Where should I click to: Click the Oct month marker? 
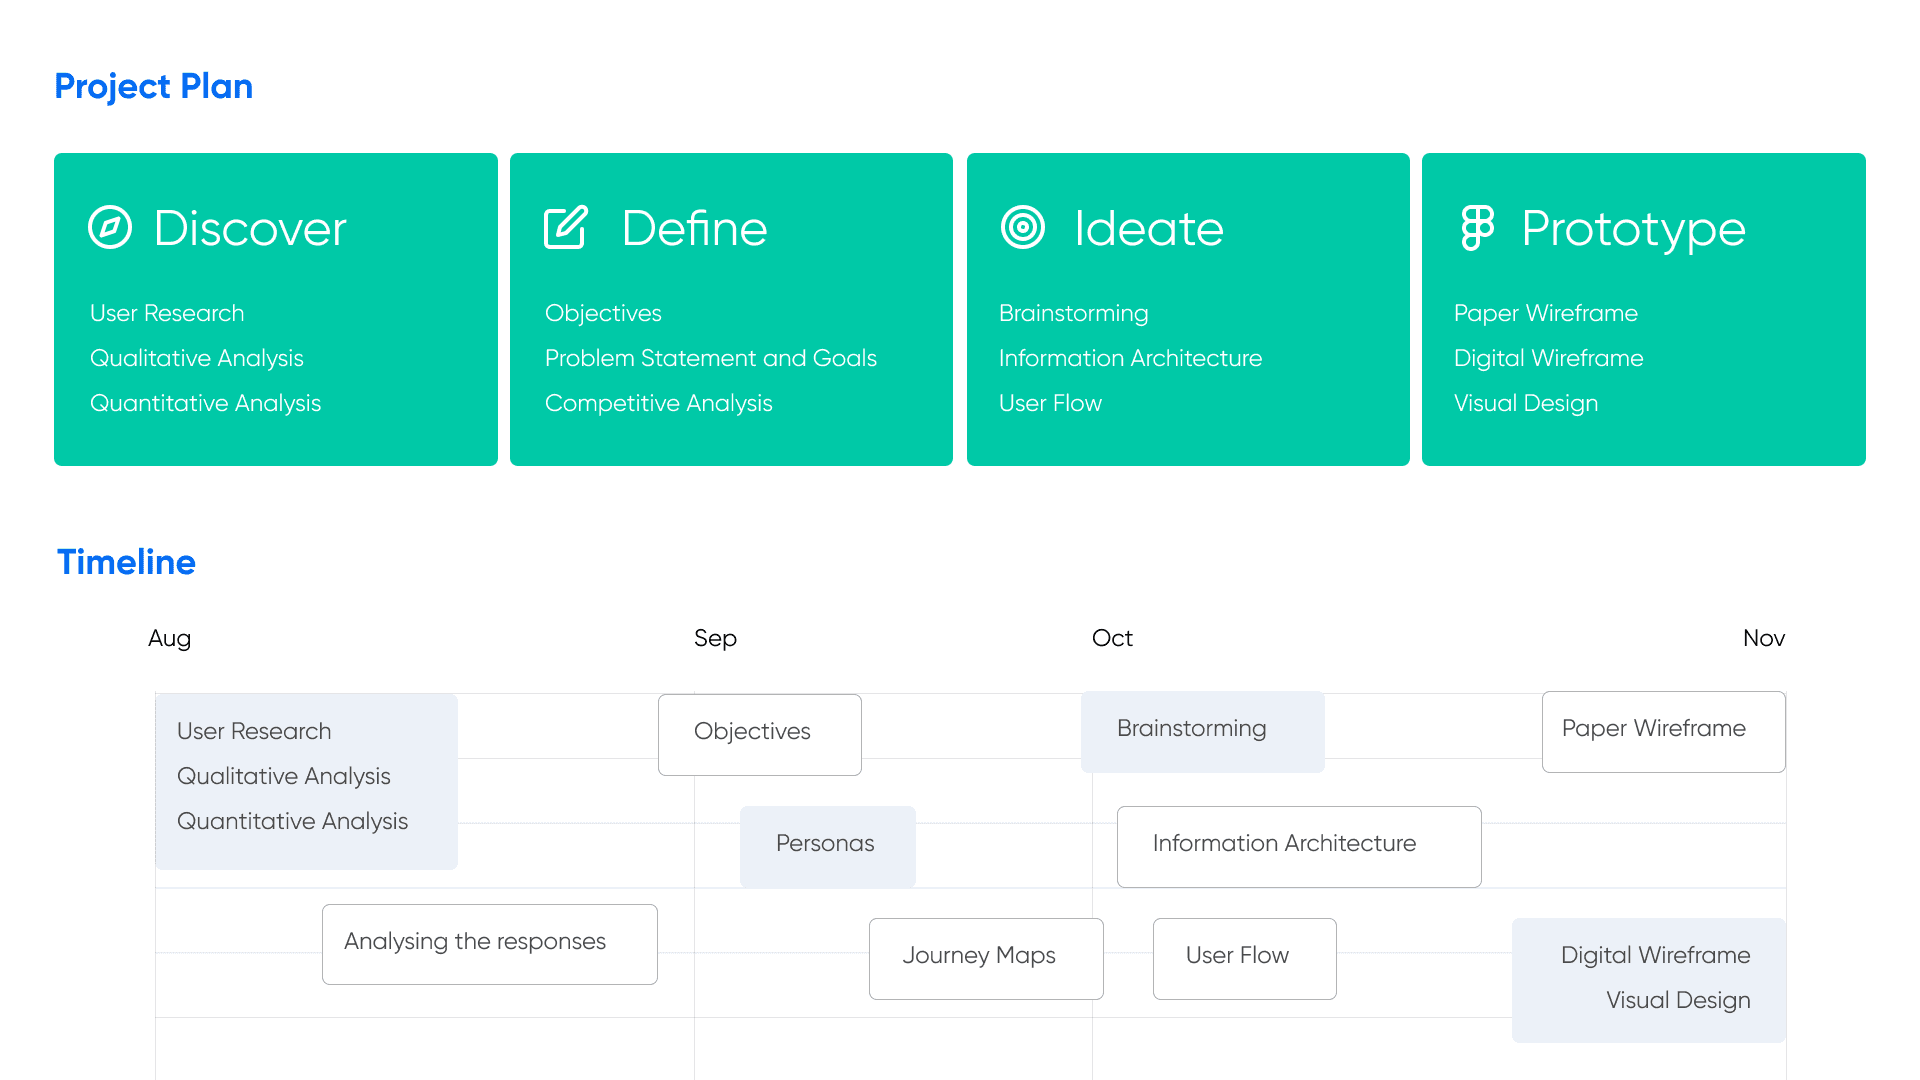pyautogui.click(x=1112, y=638)
